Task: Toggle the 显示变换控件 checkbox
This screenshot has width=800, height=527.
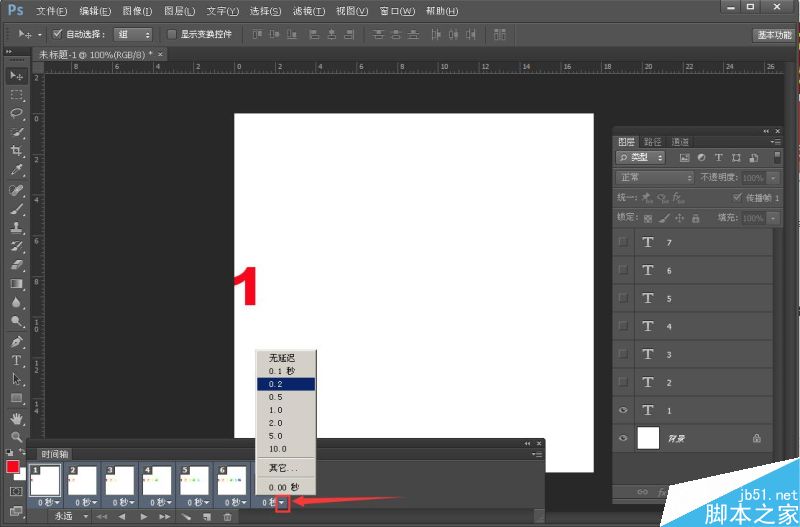Action: pyautogui.click(x=172, y=34)
